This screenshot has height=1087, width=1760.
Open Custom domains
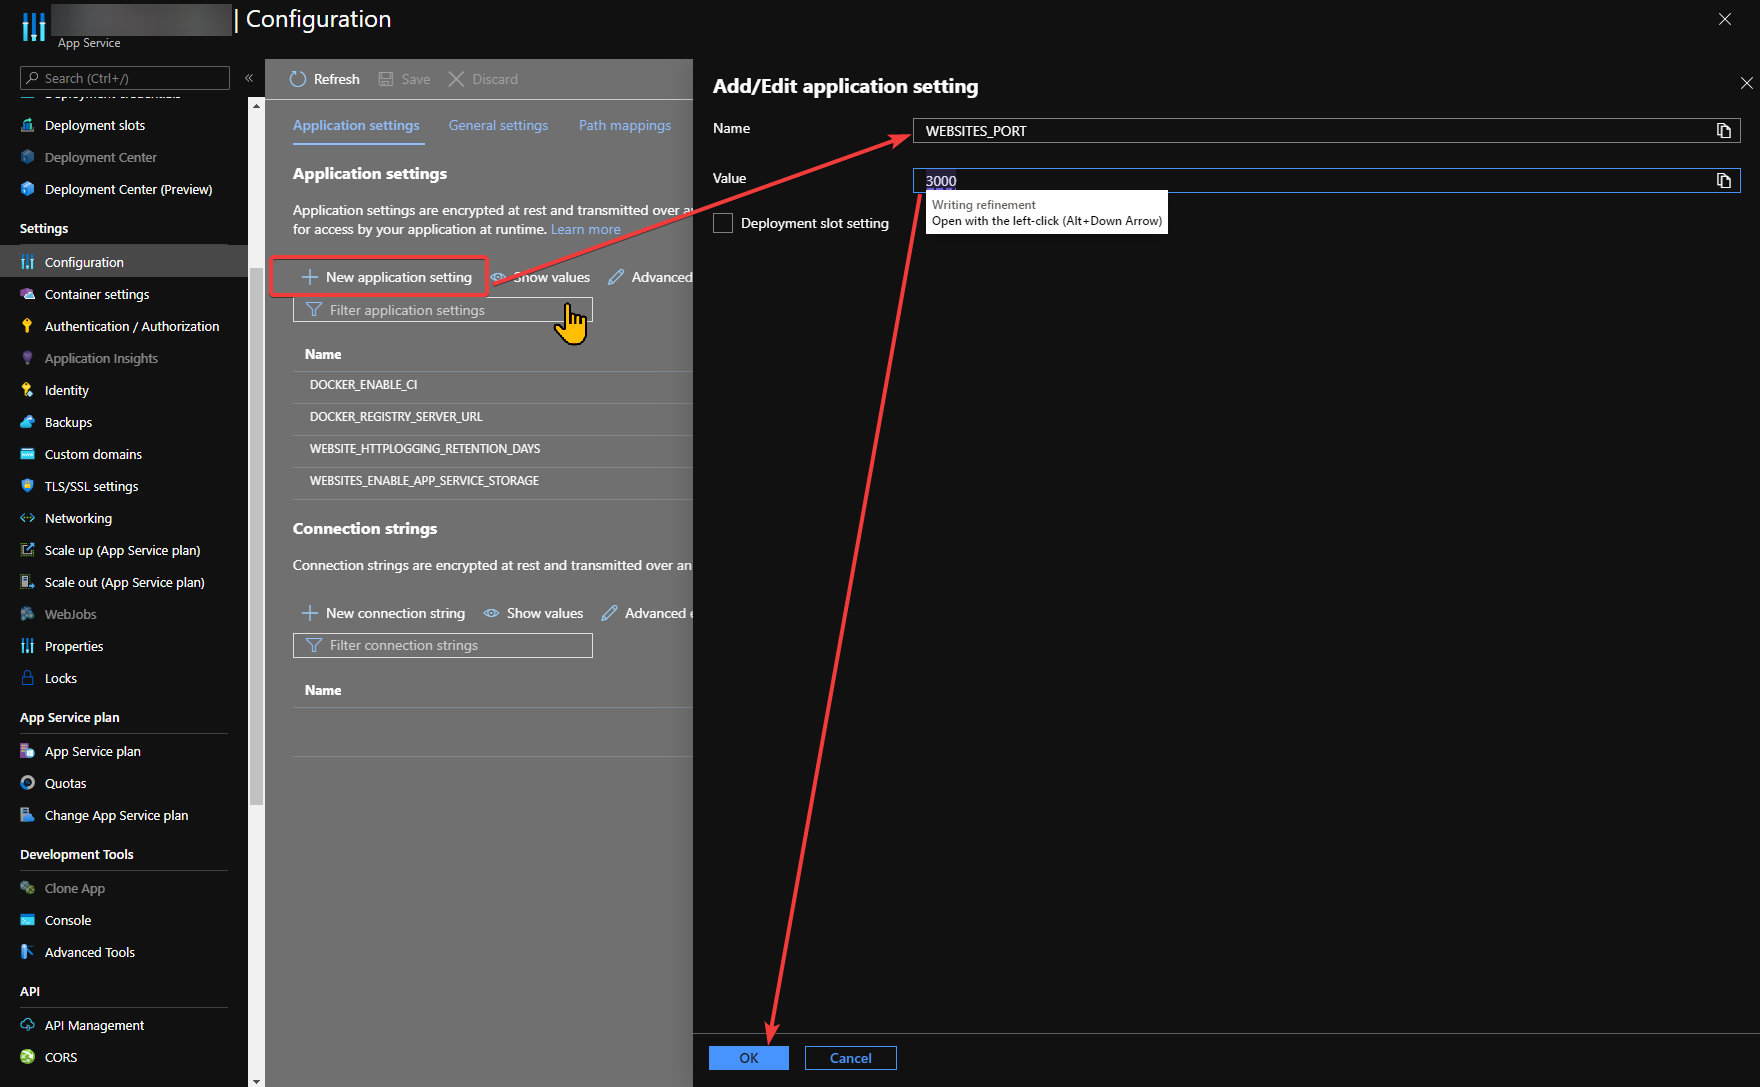point(93,454)
